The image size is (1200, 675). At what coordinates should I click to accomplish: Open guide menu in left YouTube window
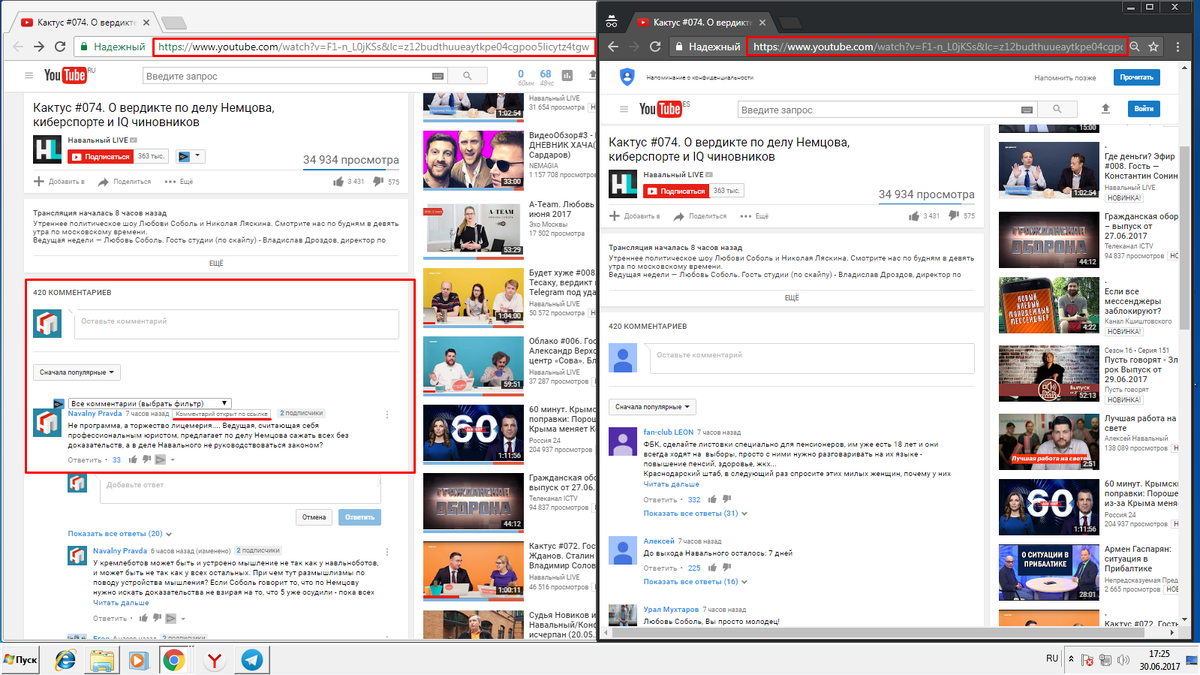[30, 76]
